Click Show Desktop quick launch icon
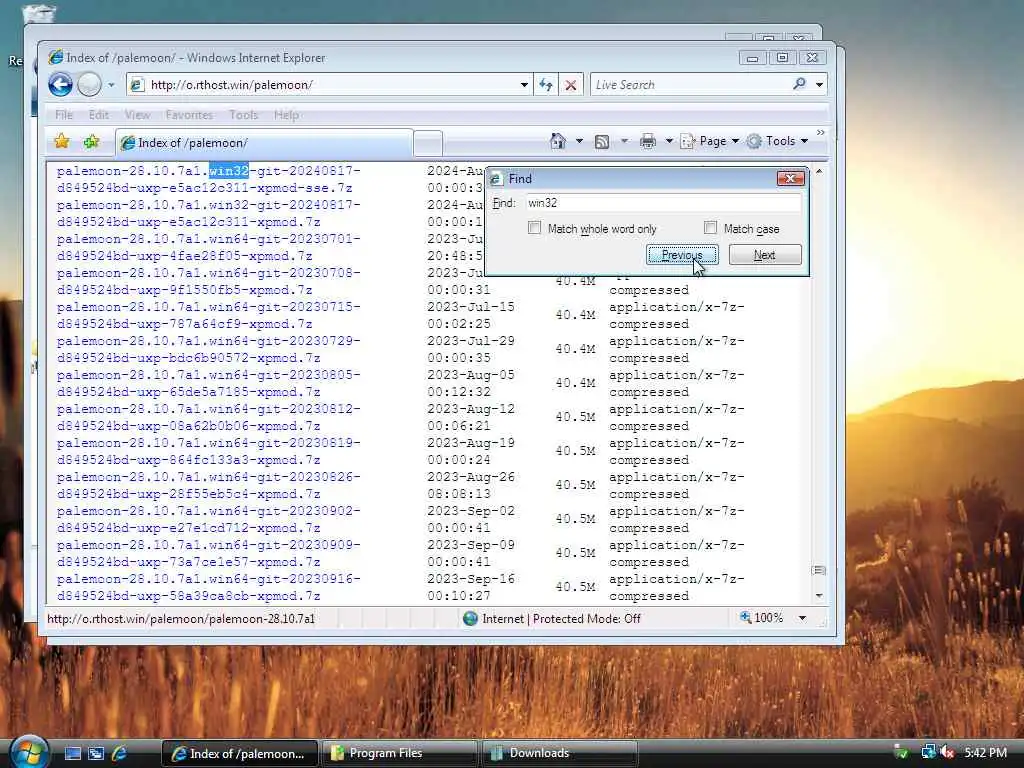The image size is (1024, 768). pyautogui.click(x=72, y=753)
